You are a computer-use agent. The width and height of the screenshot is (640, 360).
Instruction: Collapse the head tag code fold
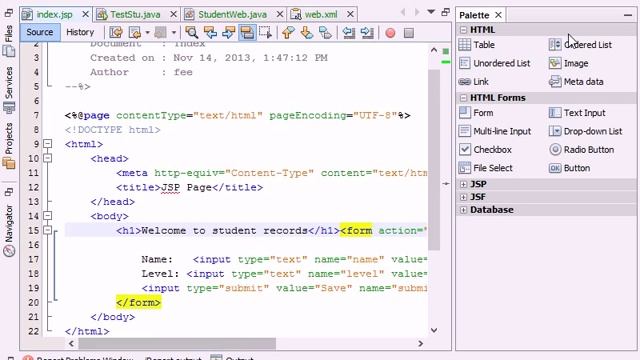[x=48, y=158]
